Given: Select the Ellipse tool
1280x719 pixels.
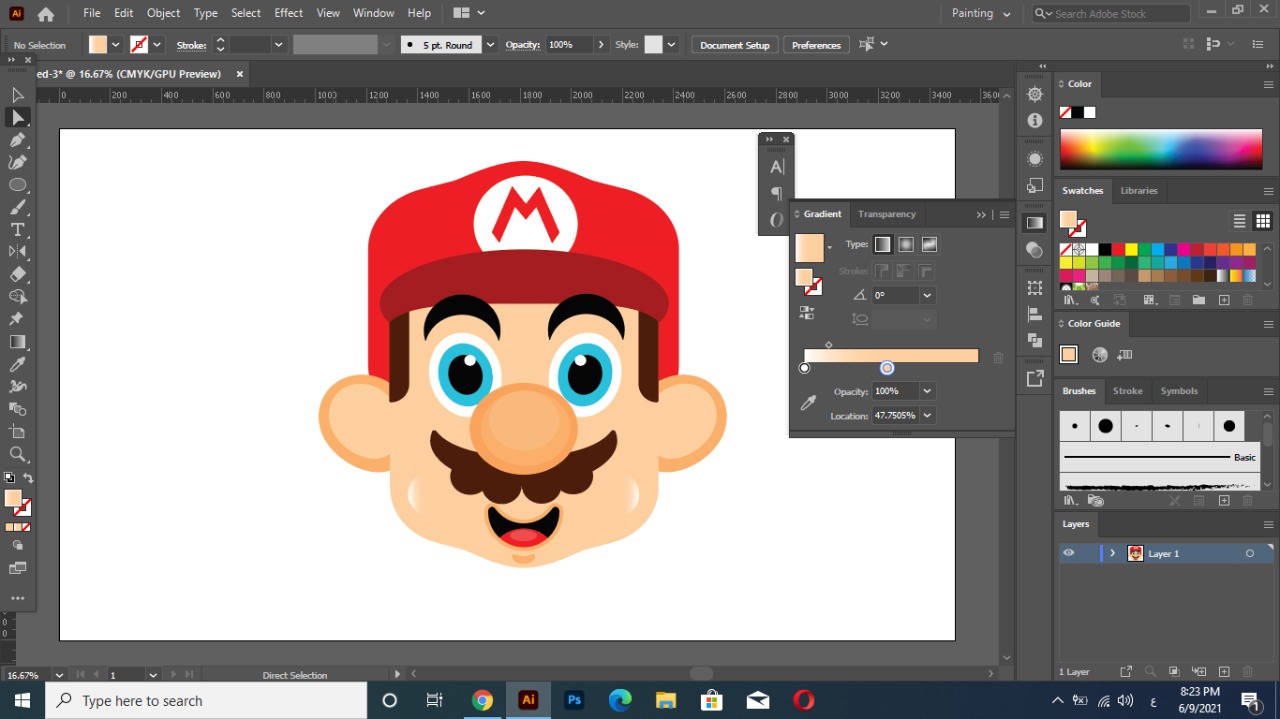Looking at the screenshot, I should [x=17, y=185].
